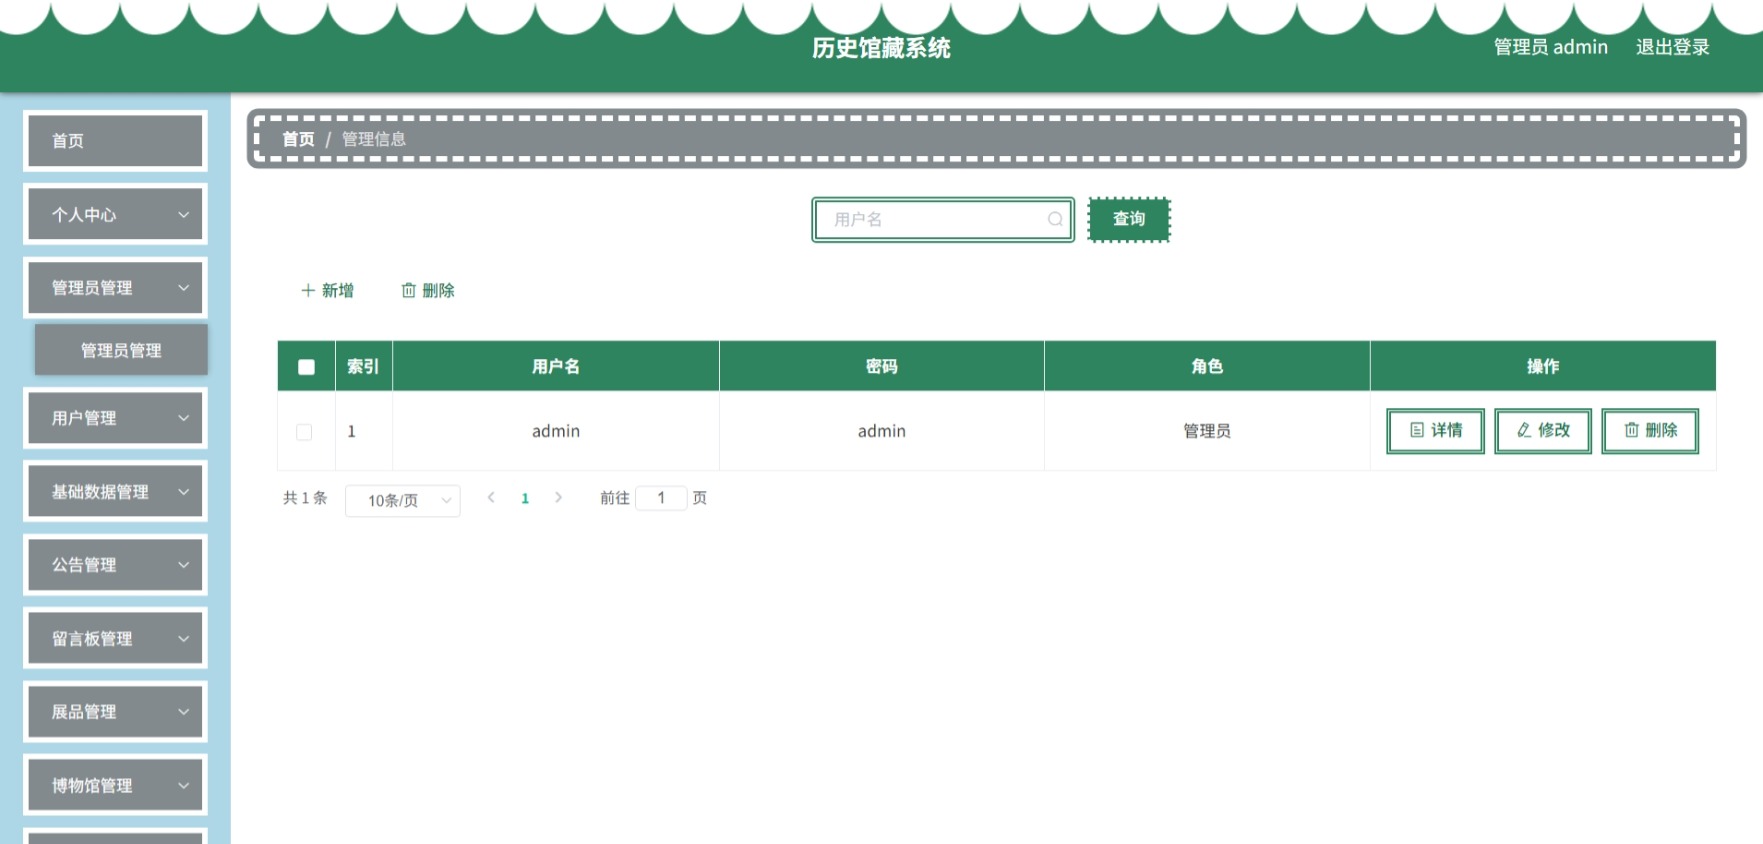Click the 用户名 column header
This screenshot has width=1763, height=844.
[x=556, y=366]
